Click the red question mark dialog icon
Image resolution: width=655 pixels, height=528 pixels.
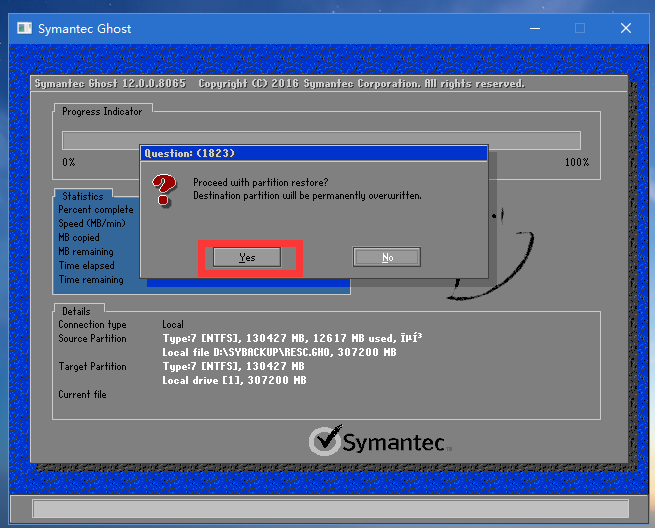pyautogui.click(x=164, y=190)
